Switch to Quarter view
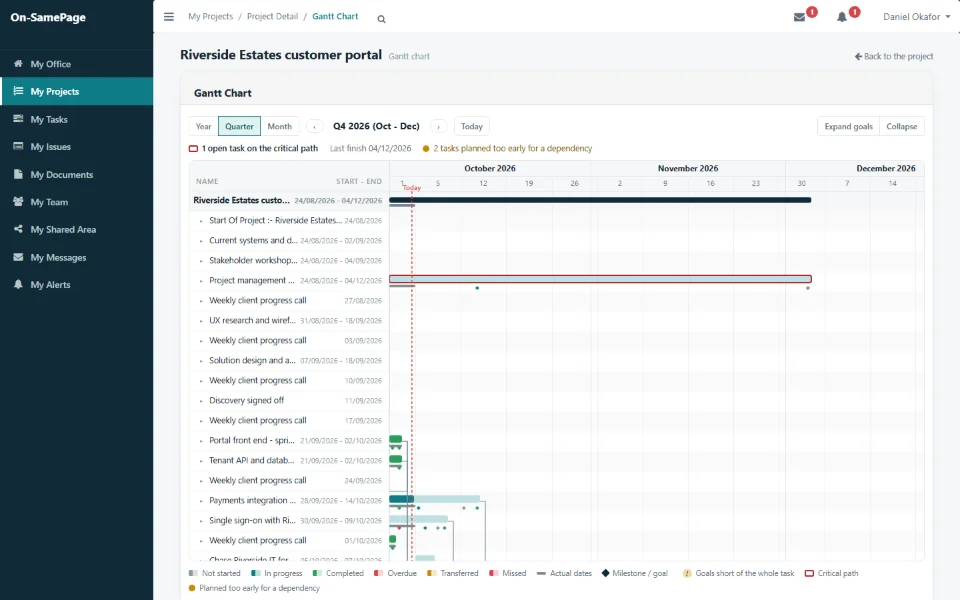The width and height of the screenshot is (960, 600). pyautogui.click(x=239, y=126)
